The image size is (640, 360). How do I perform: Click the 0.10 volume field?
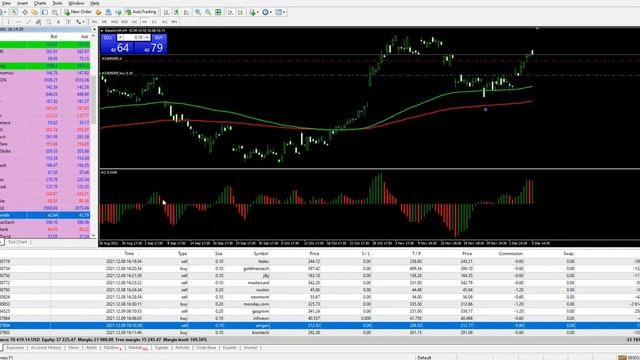[135, 38]
